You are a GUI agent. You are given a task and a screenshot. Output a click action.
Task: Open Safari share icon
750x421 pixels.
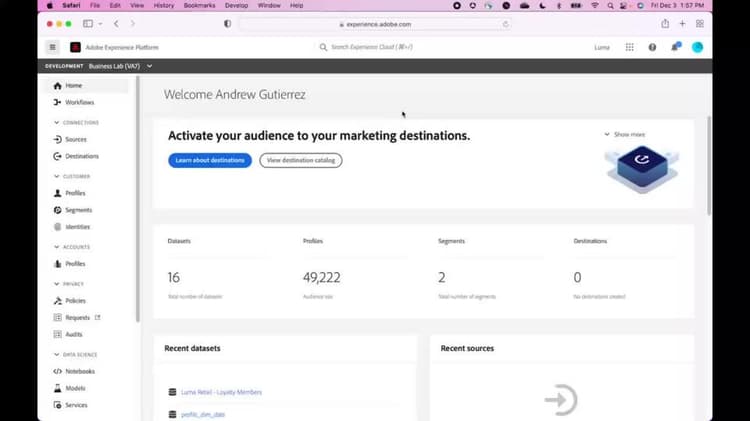[665, 23]
